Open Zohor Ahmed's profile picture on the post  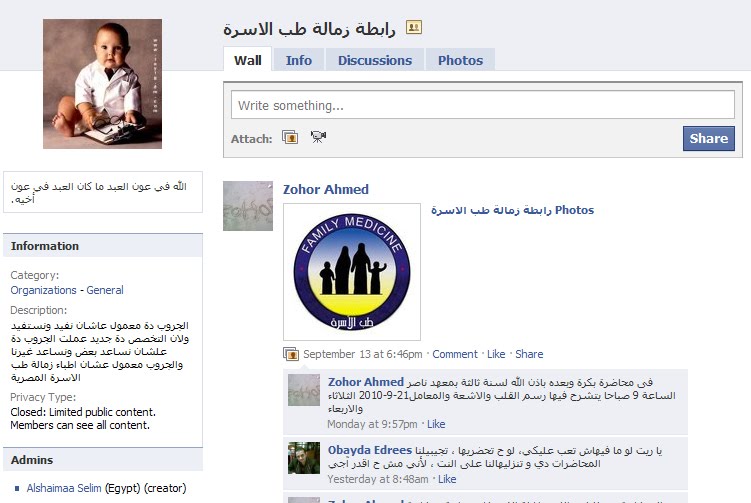248,206
